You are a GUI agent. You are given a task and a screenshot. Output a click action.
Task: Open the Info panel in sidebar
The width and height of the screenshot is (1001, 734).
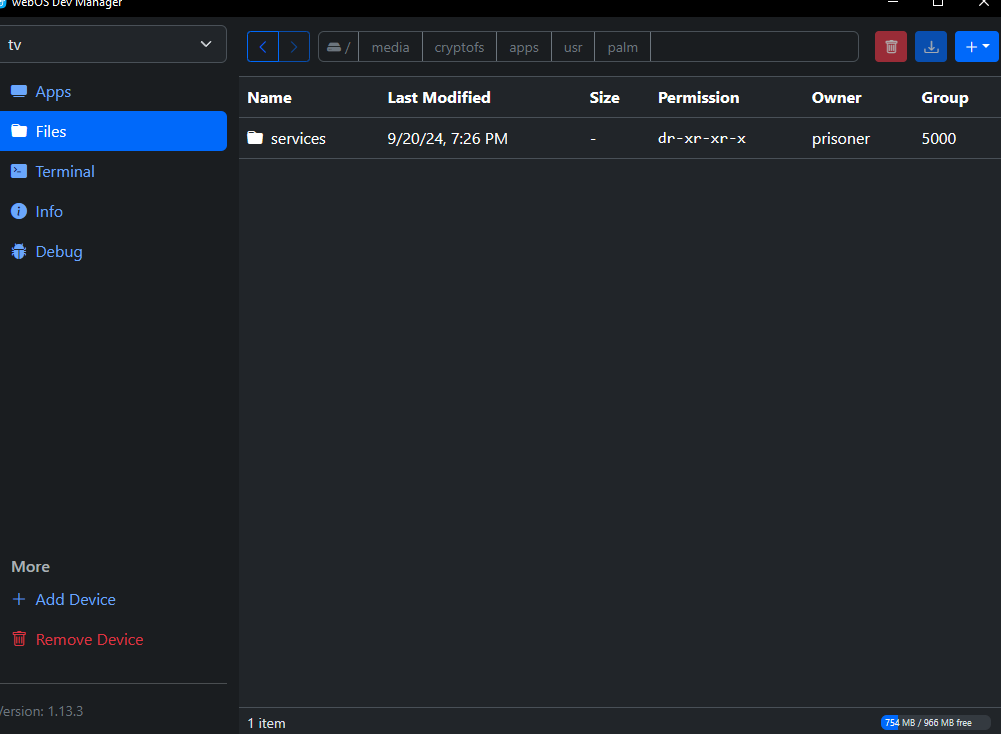[x=49, y=211]
